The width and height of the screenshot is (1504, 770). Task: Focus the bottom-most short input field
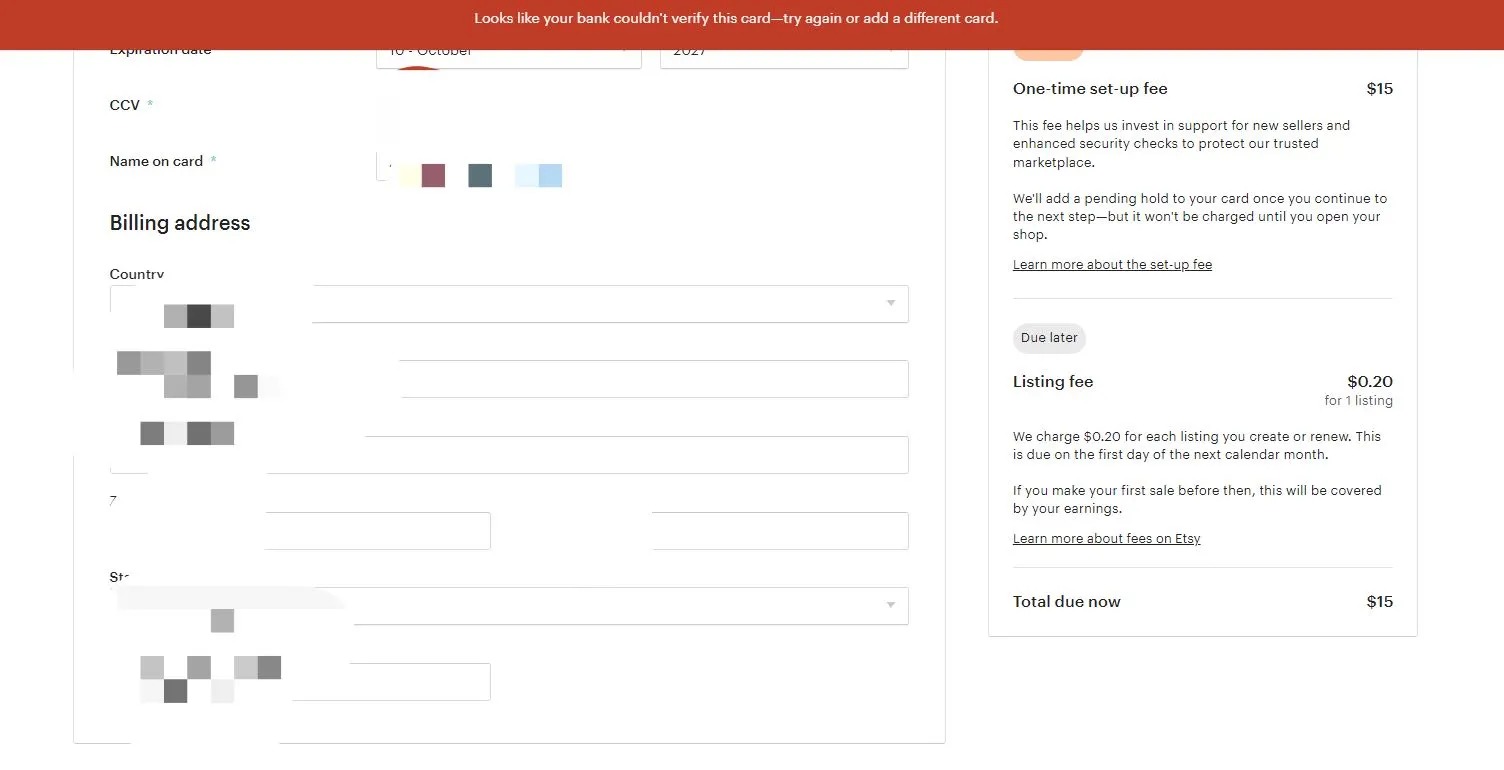click(300, 682)
